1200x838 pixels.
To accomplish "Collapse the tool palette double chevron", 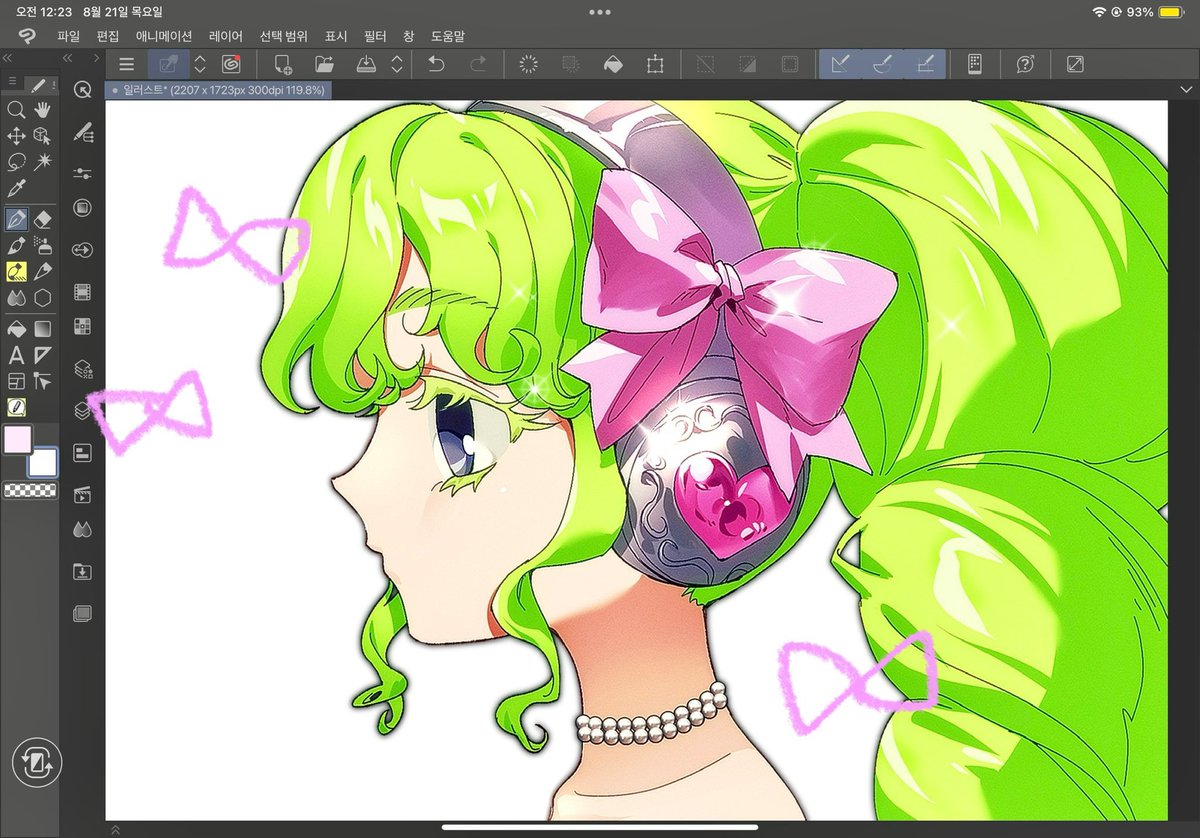I will [x=8, y=59].
